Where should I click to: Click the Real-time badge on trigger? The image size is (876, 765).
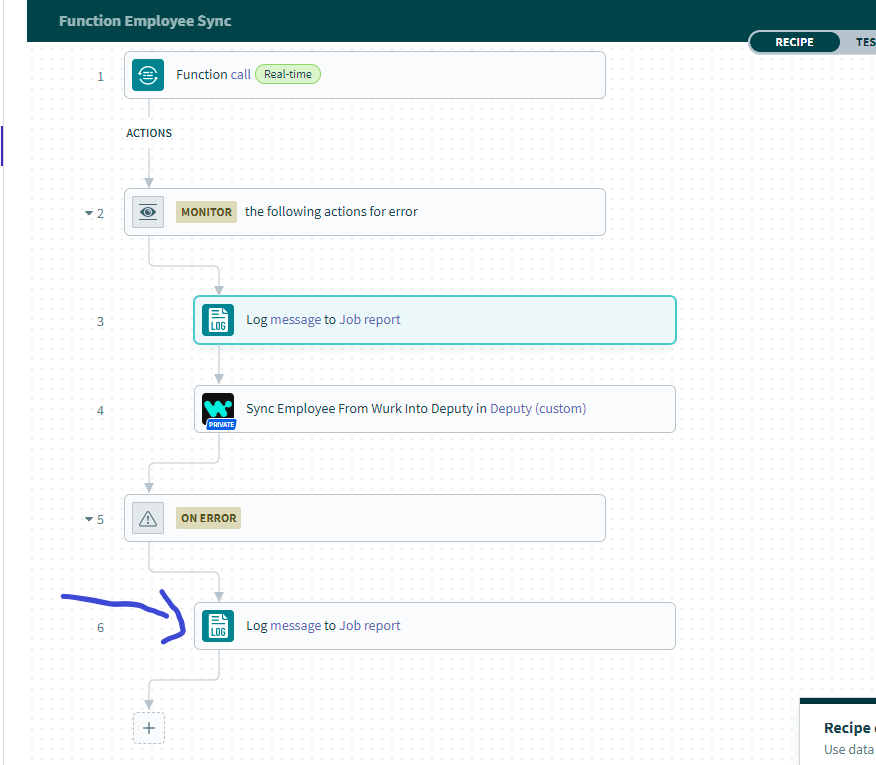[288, 74]
